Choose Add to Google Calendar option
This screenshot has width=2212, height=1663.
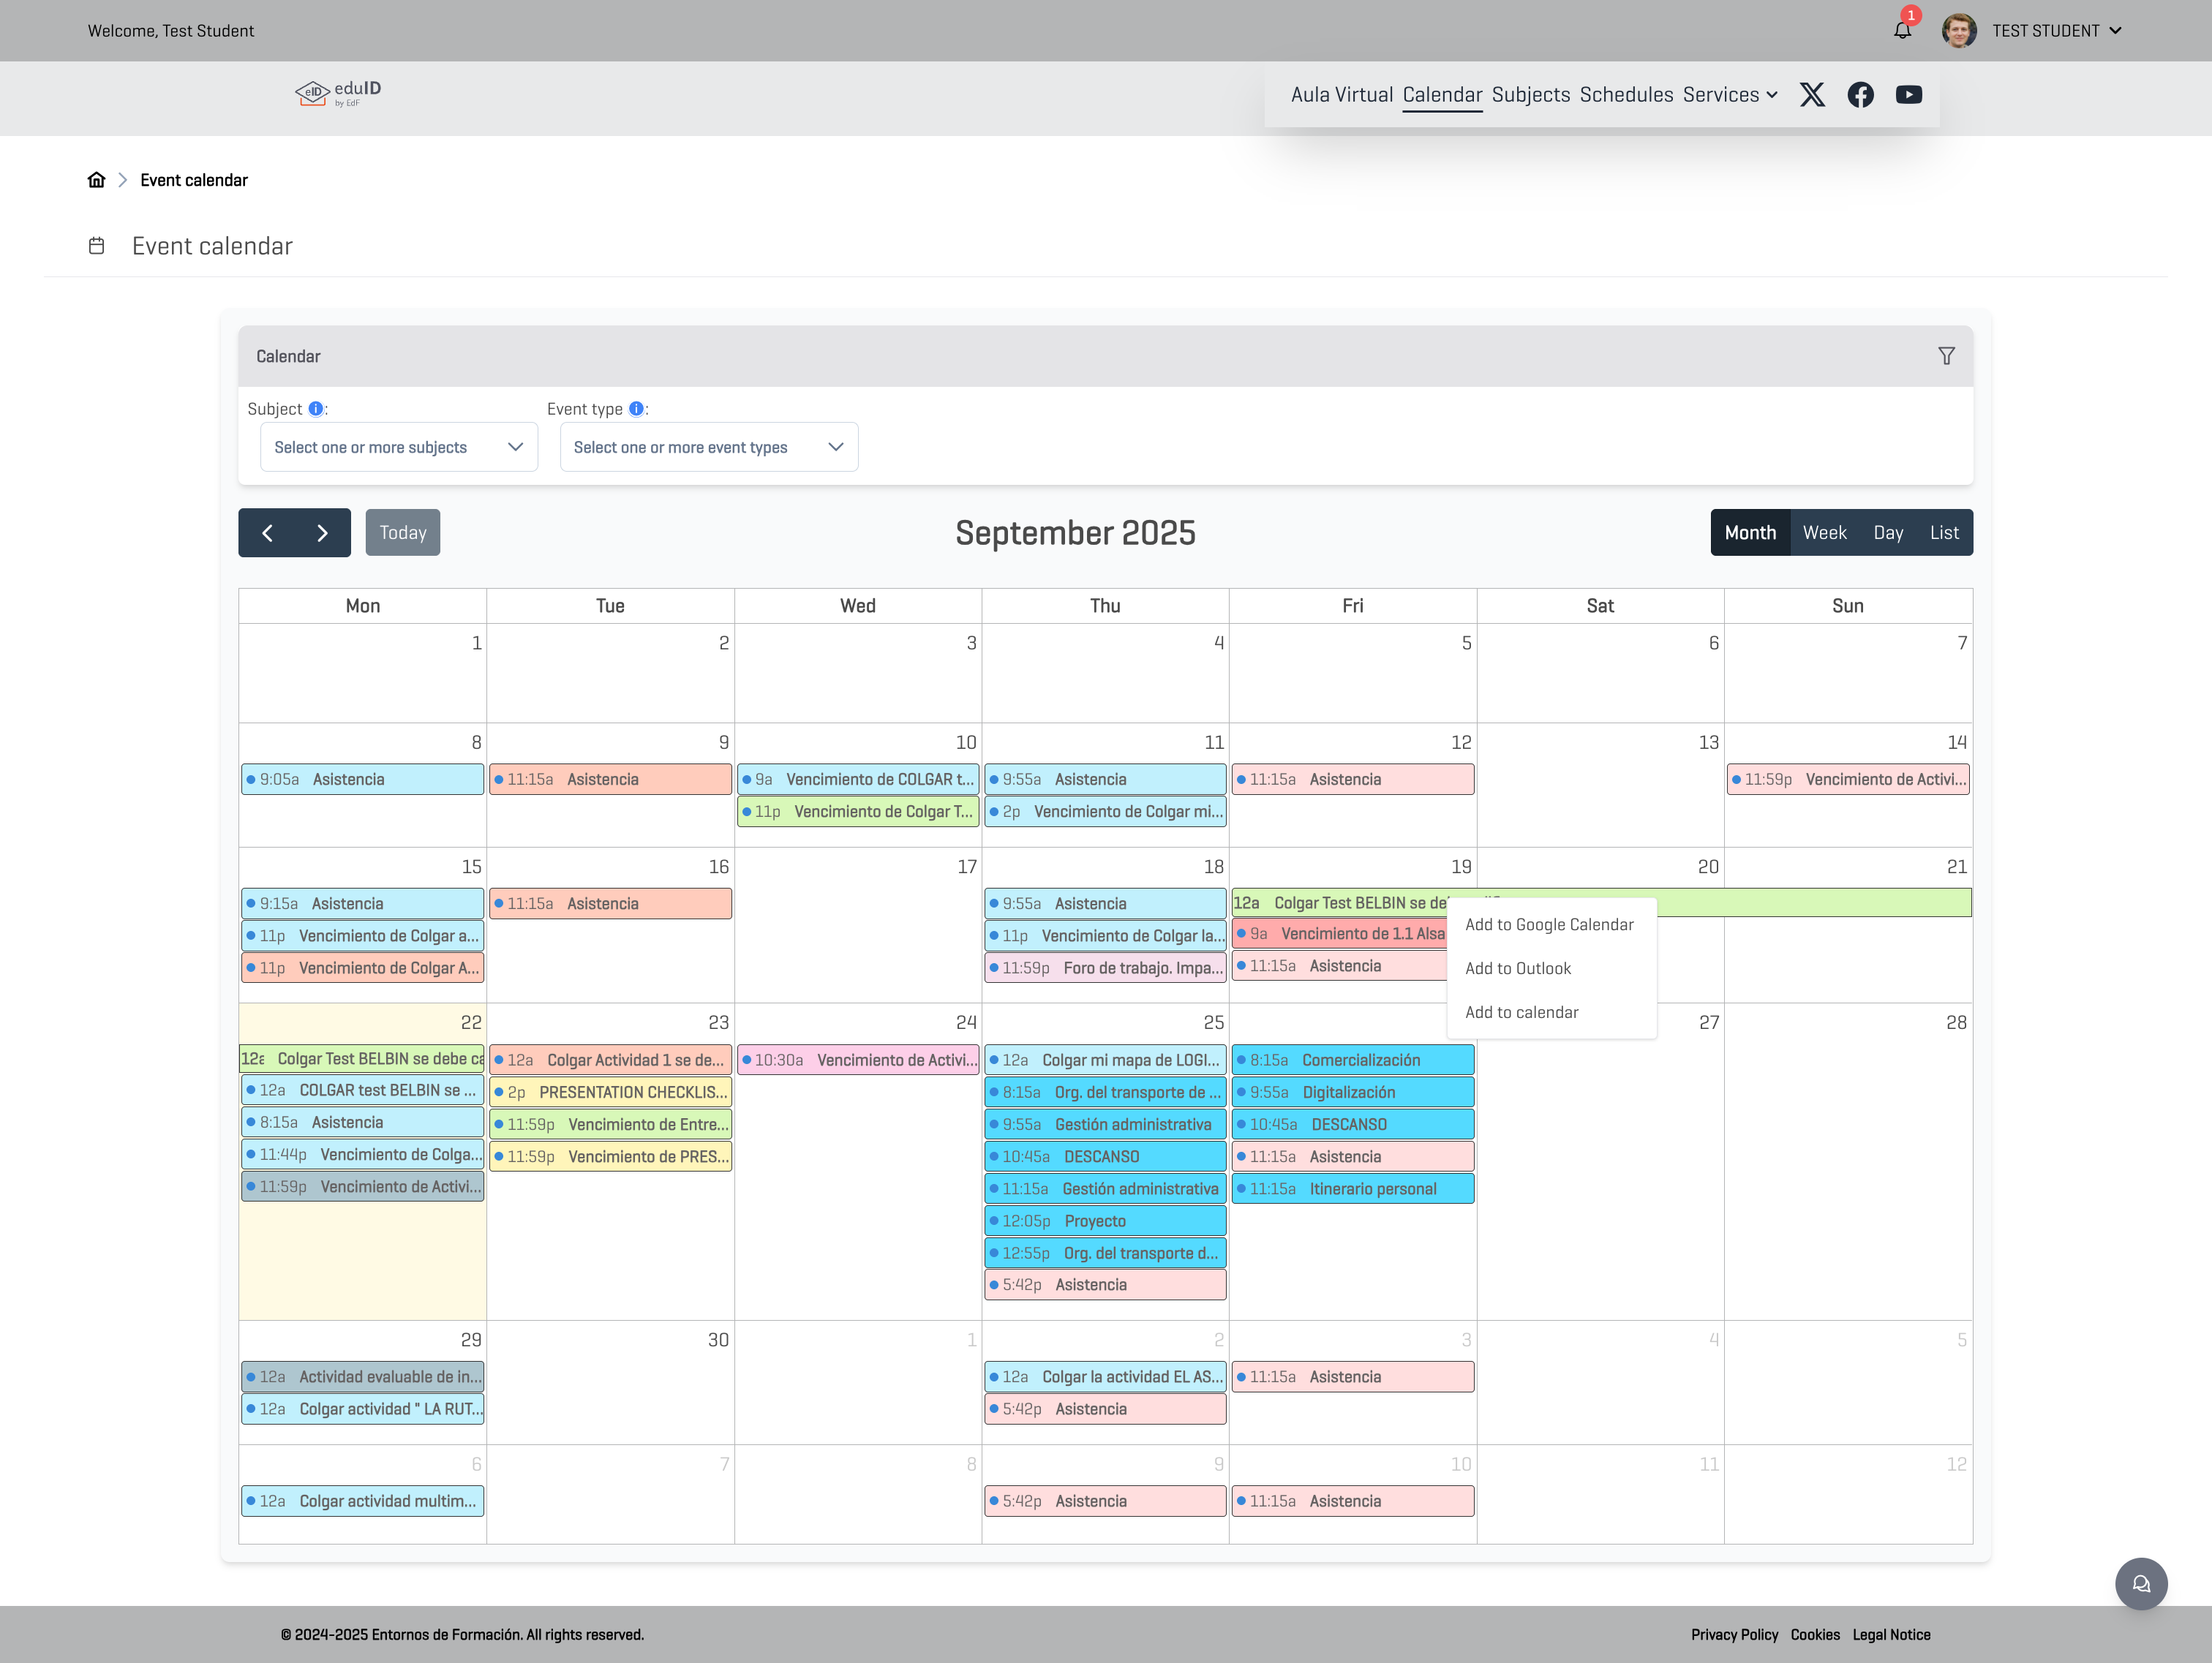[1549, 925]
